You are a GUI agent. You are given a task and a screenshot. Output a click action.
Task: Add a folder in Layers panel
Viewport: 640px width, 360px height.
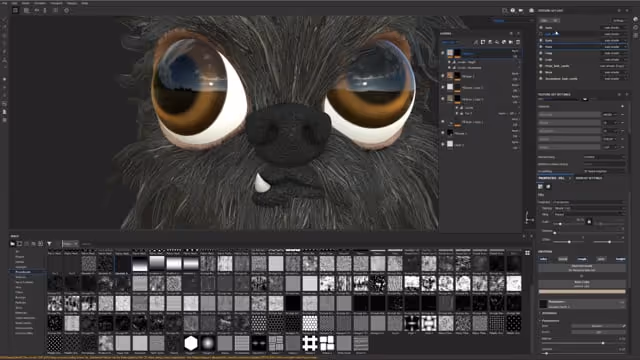pos(511,42)
